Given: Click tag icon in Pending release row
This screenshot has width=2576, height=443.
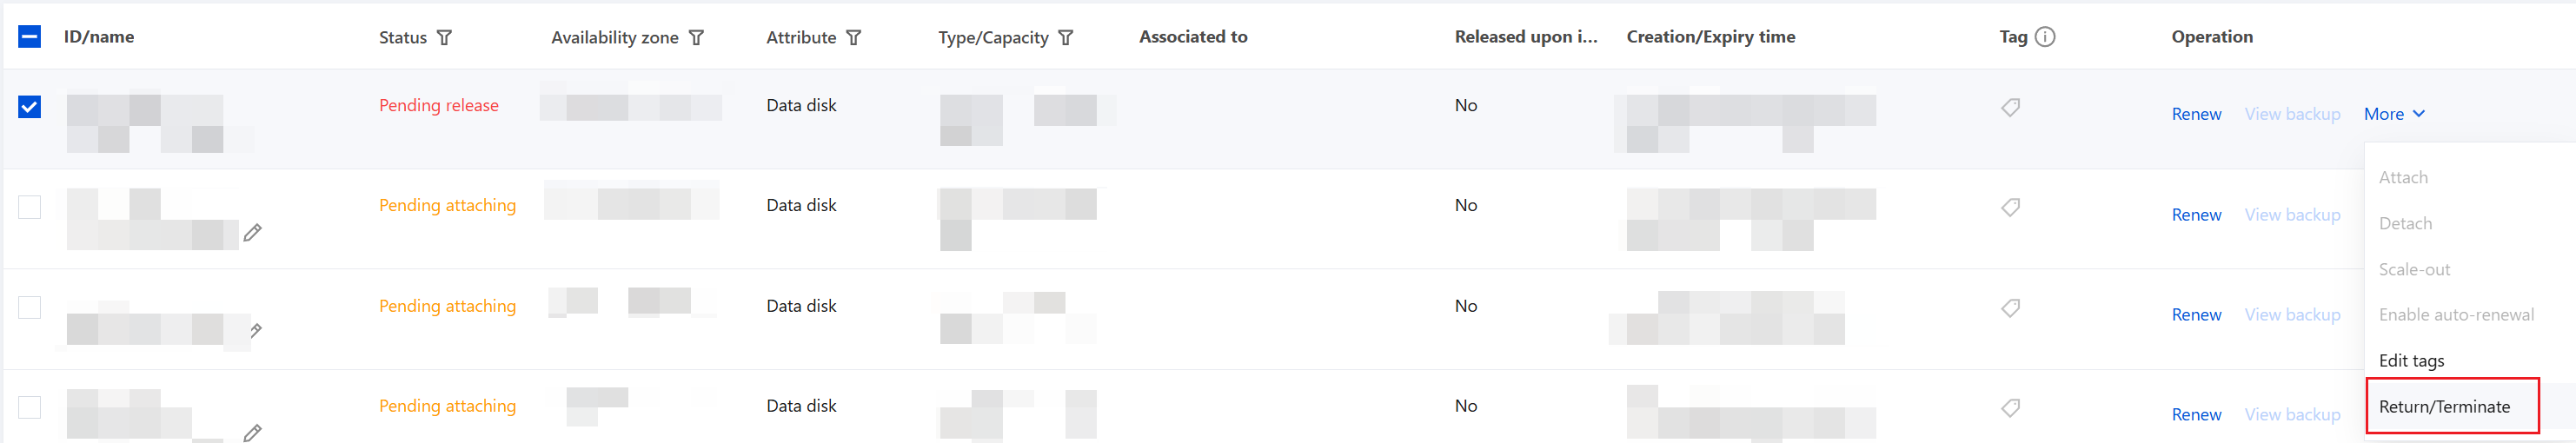Looking at the screenshot, I should (x=2010, y=107).
